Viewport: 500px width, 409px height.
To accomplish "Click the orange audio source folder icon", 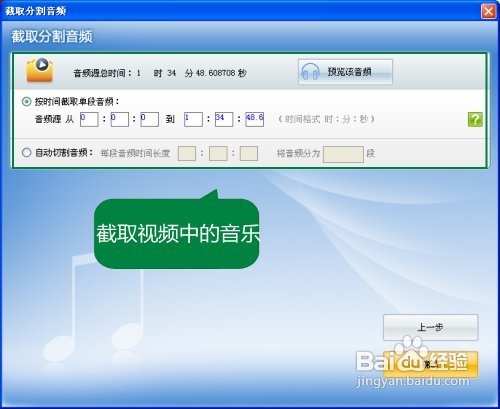I will [x=40, y=70].
